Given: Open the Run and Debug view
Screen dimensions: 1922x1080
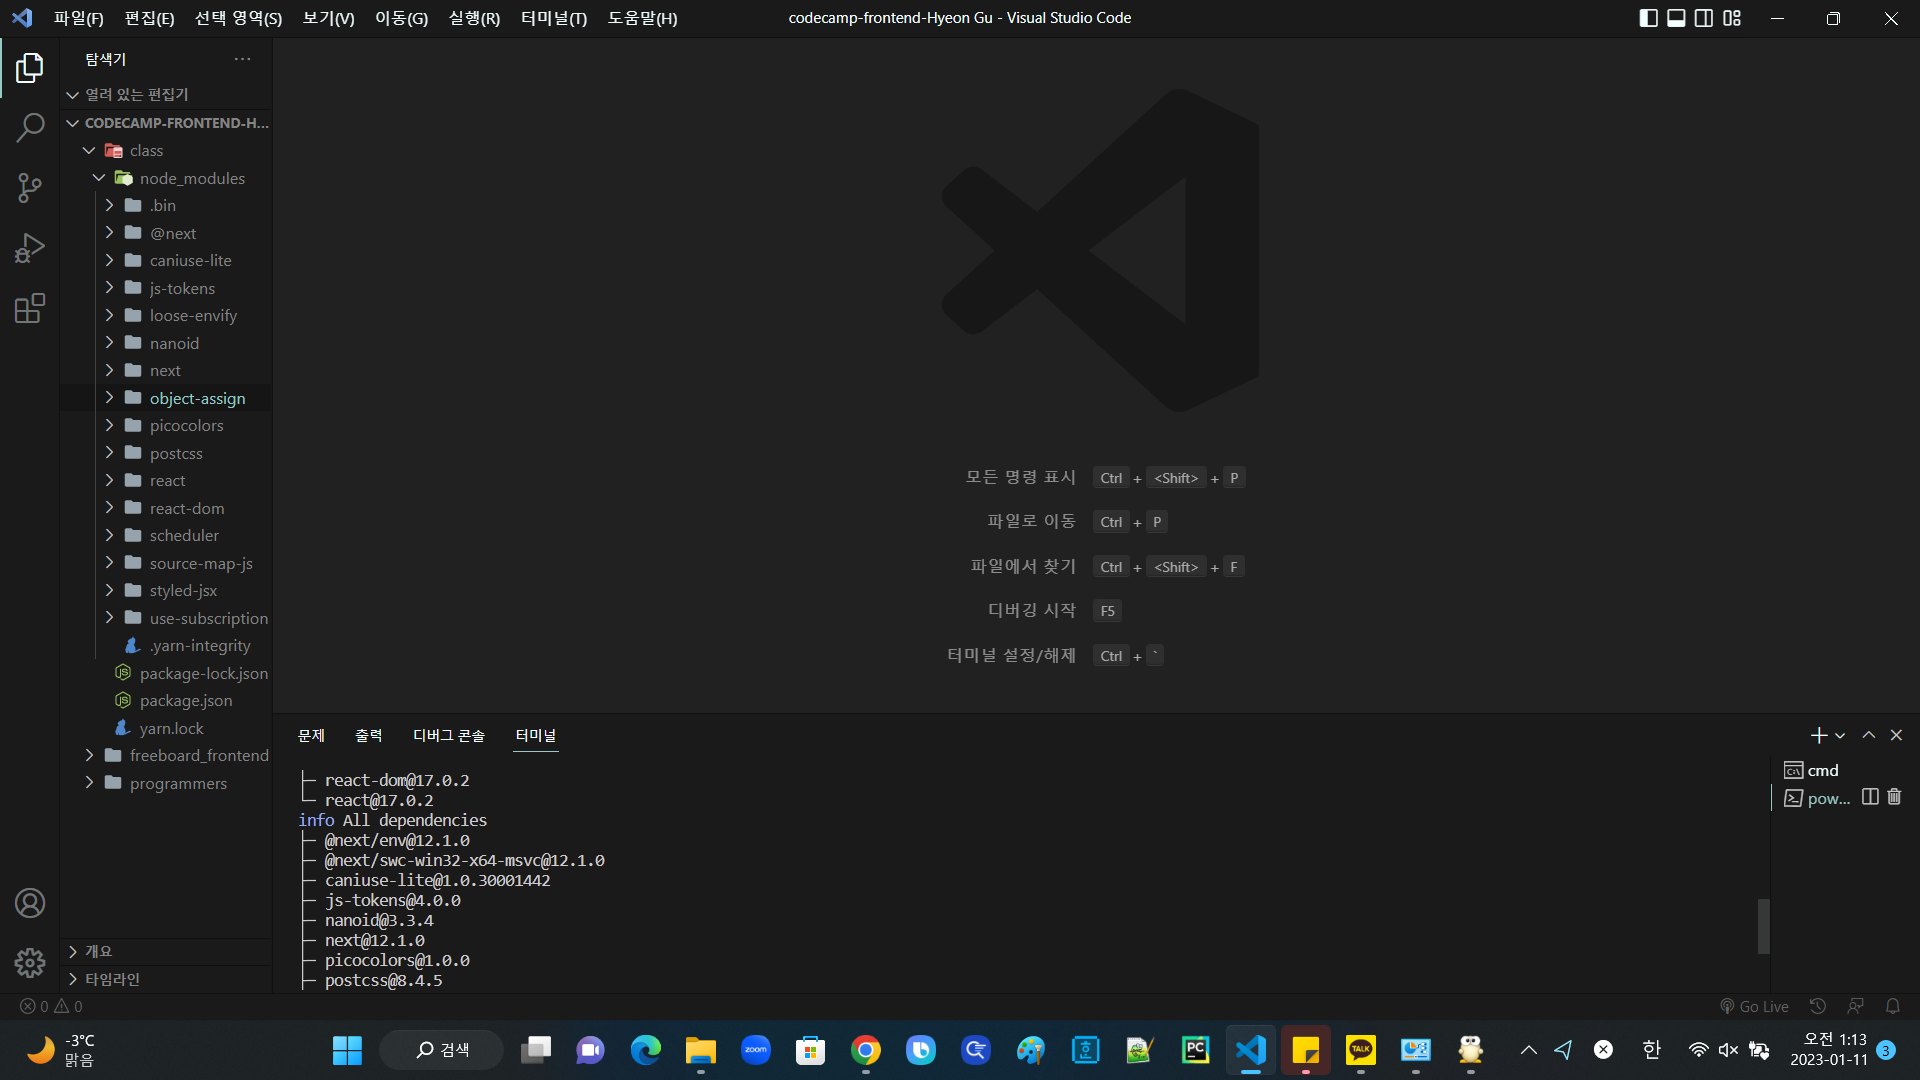Looking at the screenshot, I should (x=30, y=248).
